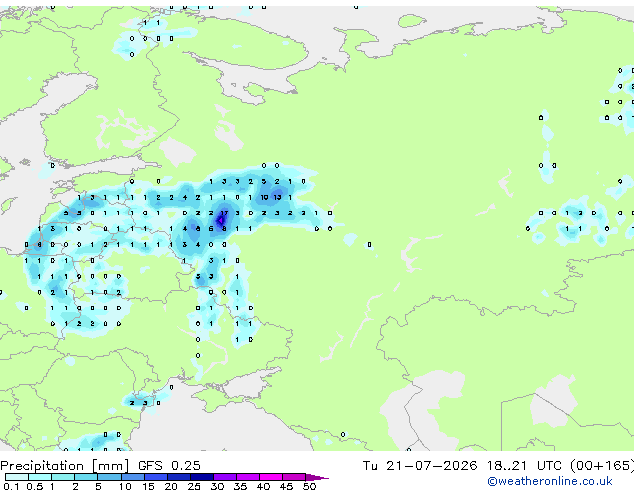Viewport: 634px width, 490px height.
Task: Click the legend scale label 0.1
Action: pos(11,486)
